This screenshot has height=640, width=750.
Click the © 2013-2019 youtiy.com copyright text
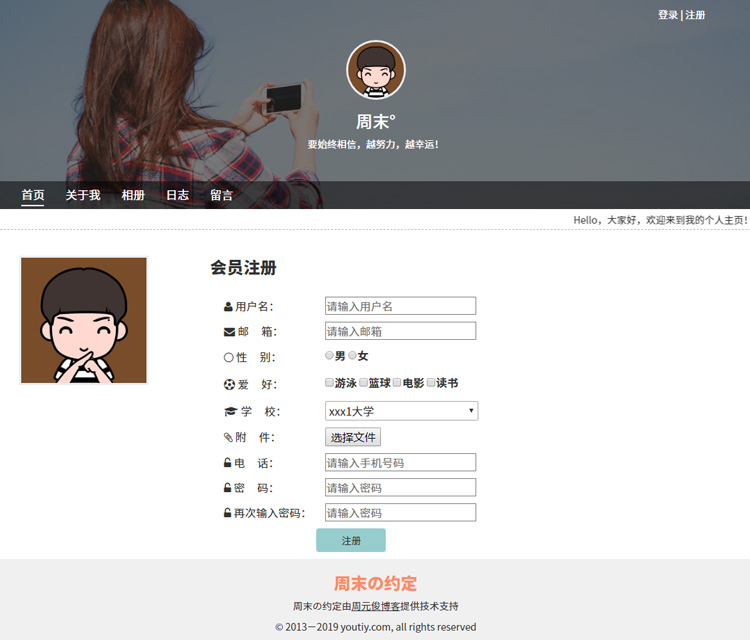click(375, 627)
